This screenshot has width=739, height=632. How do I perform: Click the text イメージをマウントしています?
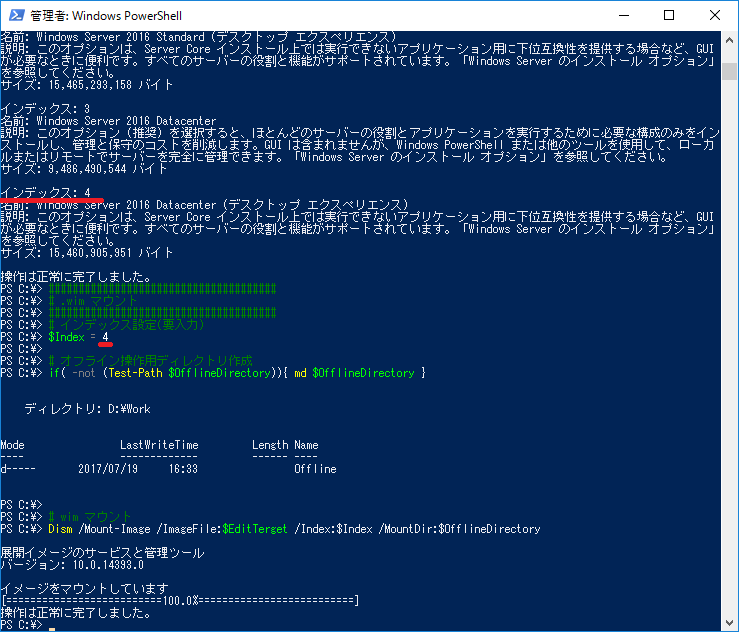[84, 589]
